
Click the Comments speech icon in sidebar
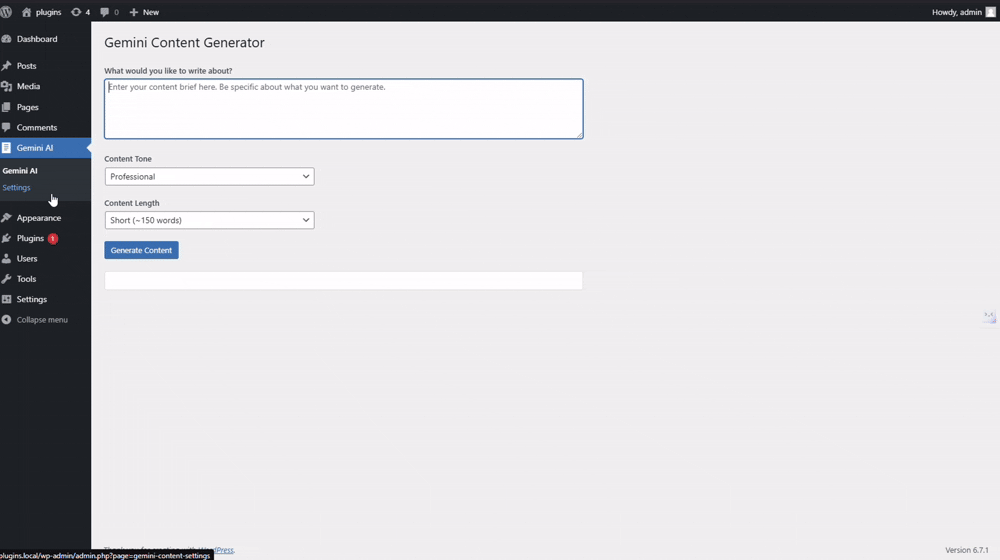(6, 128)
